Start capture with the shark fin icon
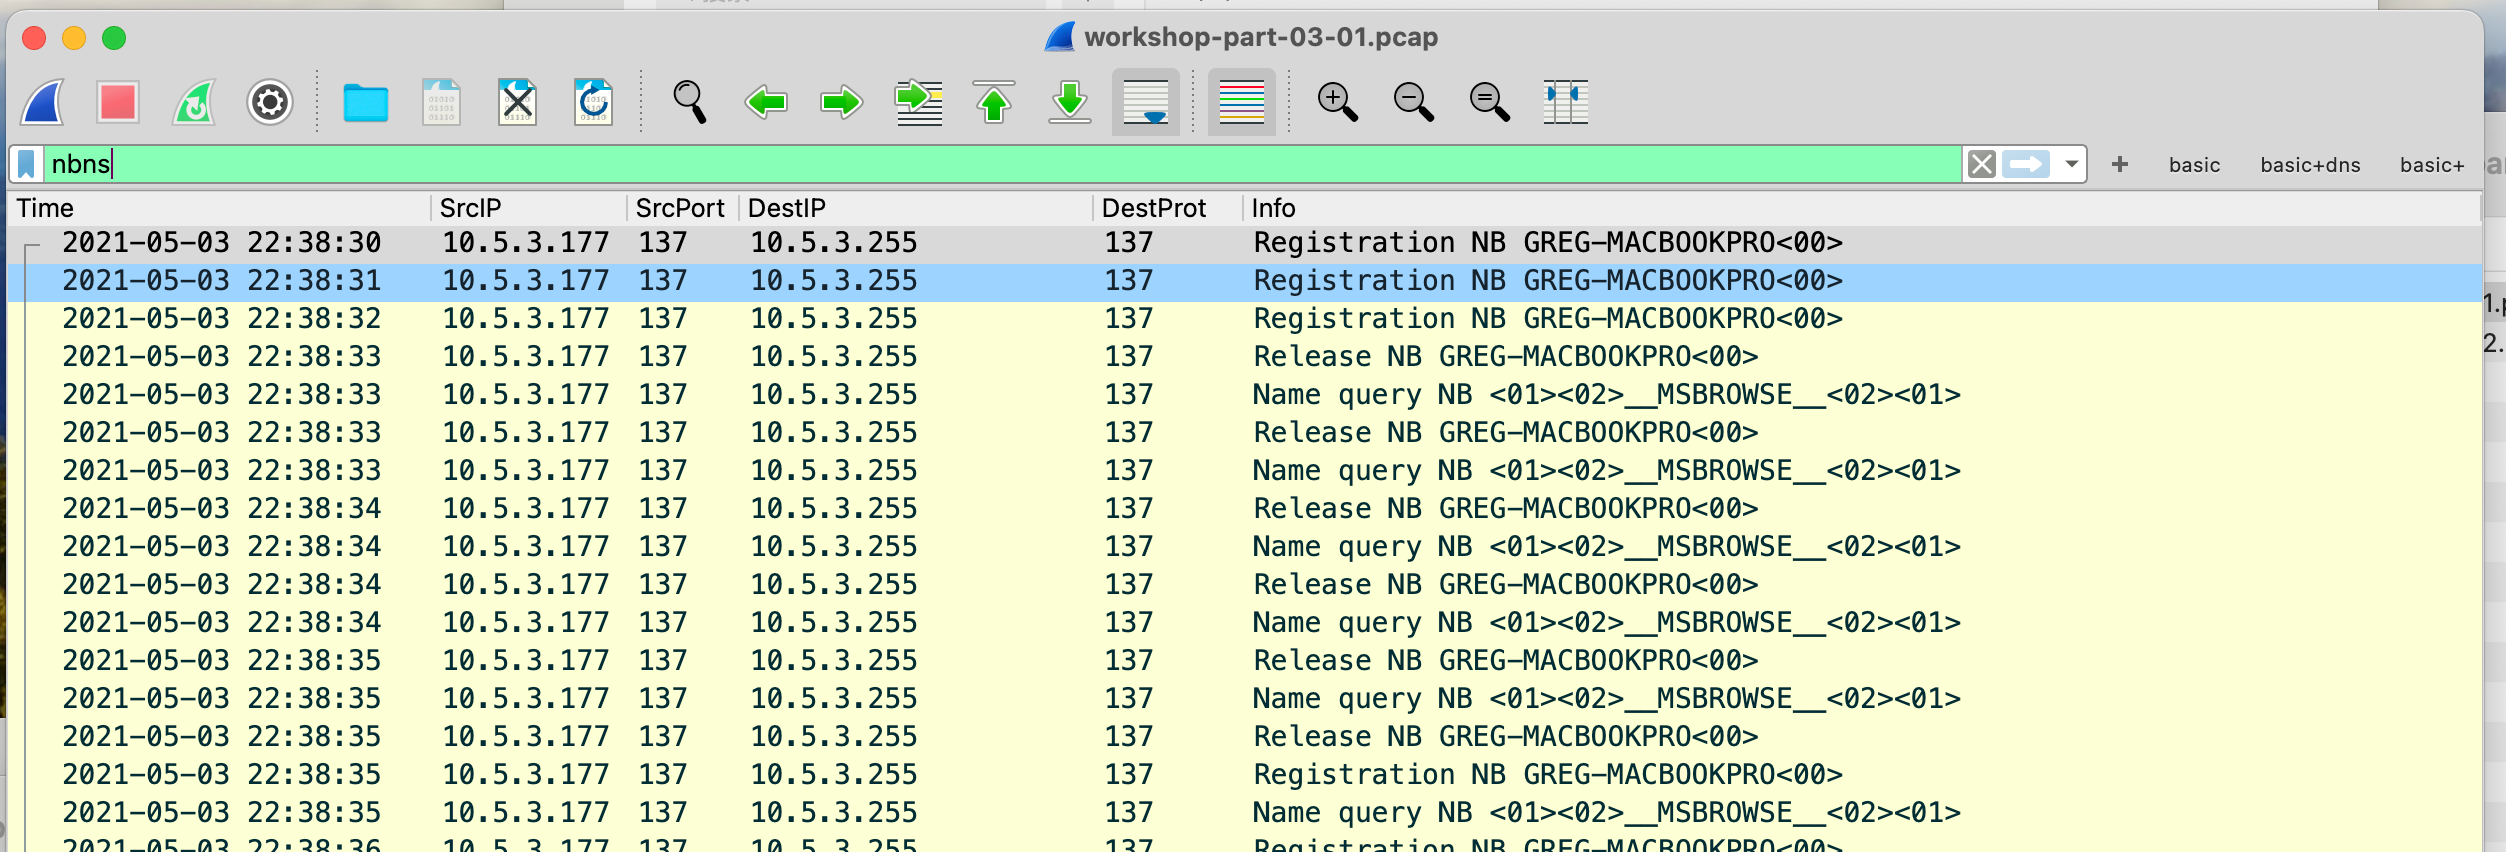The image size is (2506, 852). pyautogui.click(x=44, y=102)
